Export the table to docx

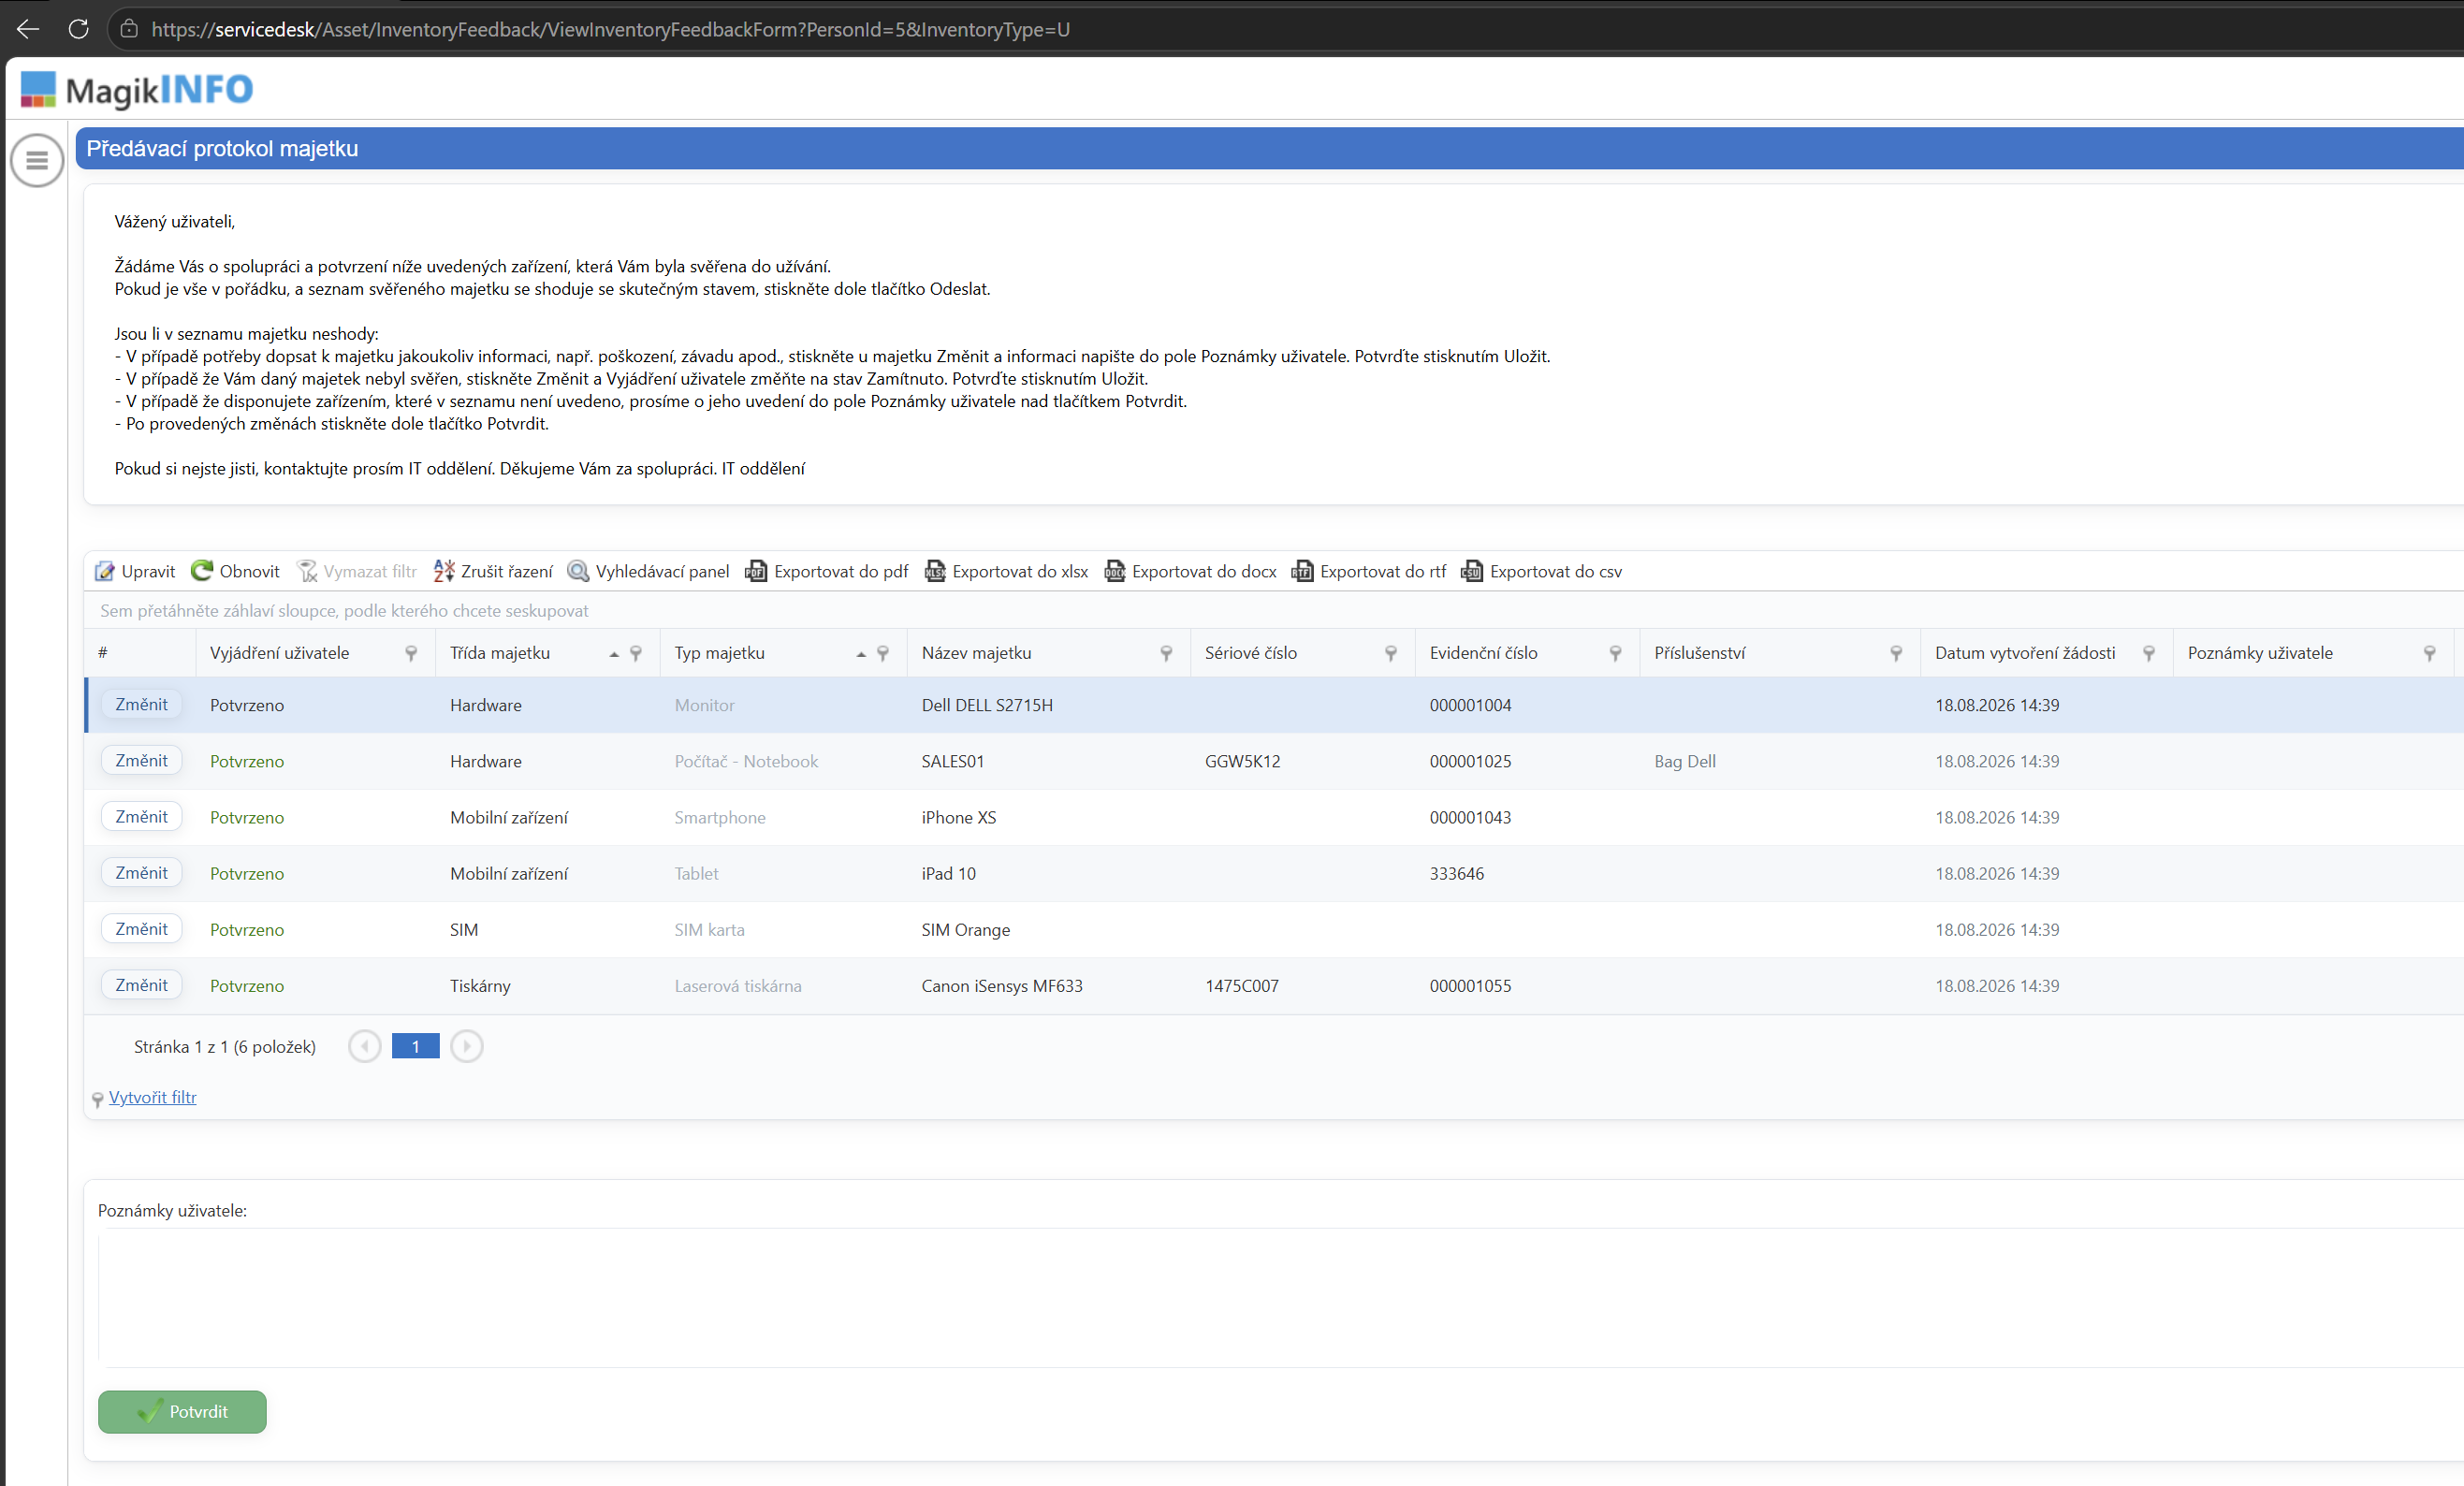(x=1190, y=571)
